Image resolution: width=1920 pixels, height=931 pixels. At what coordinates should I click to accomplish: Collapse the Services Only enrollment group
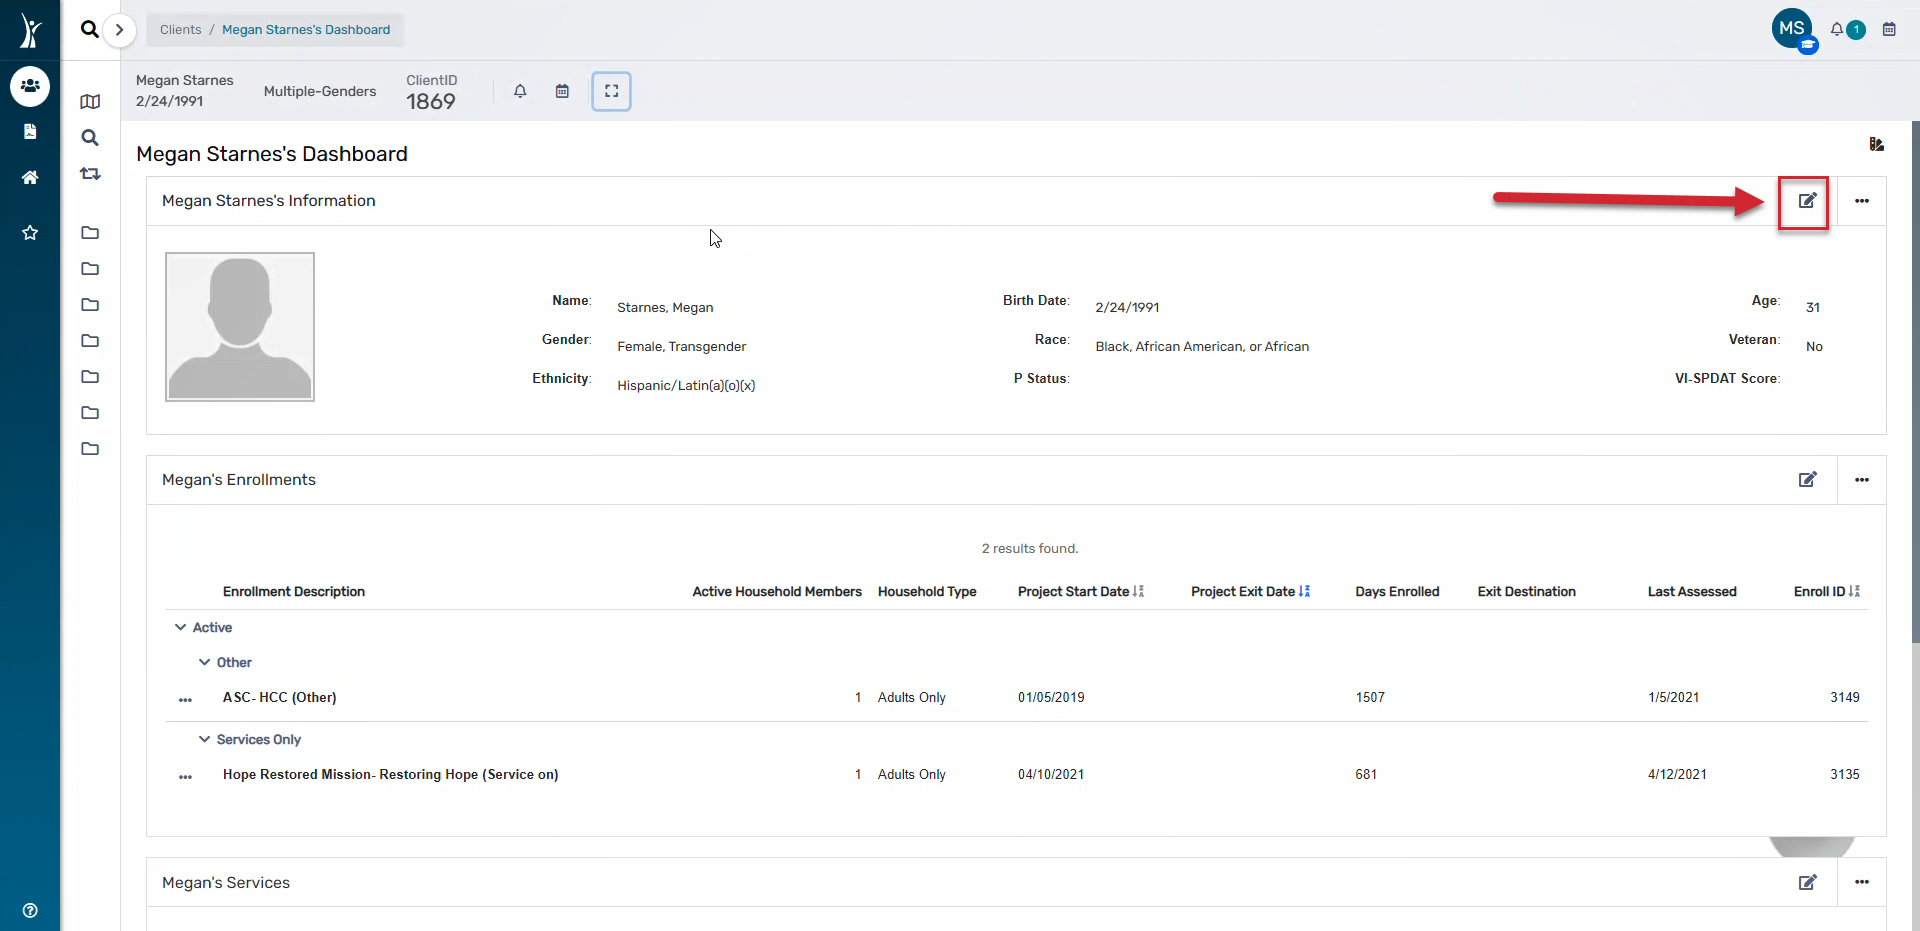205,739
